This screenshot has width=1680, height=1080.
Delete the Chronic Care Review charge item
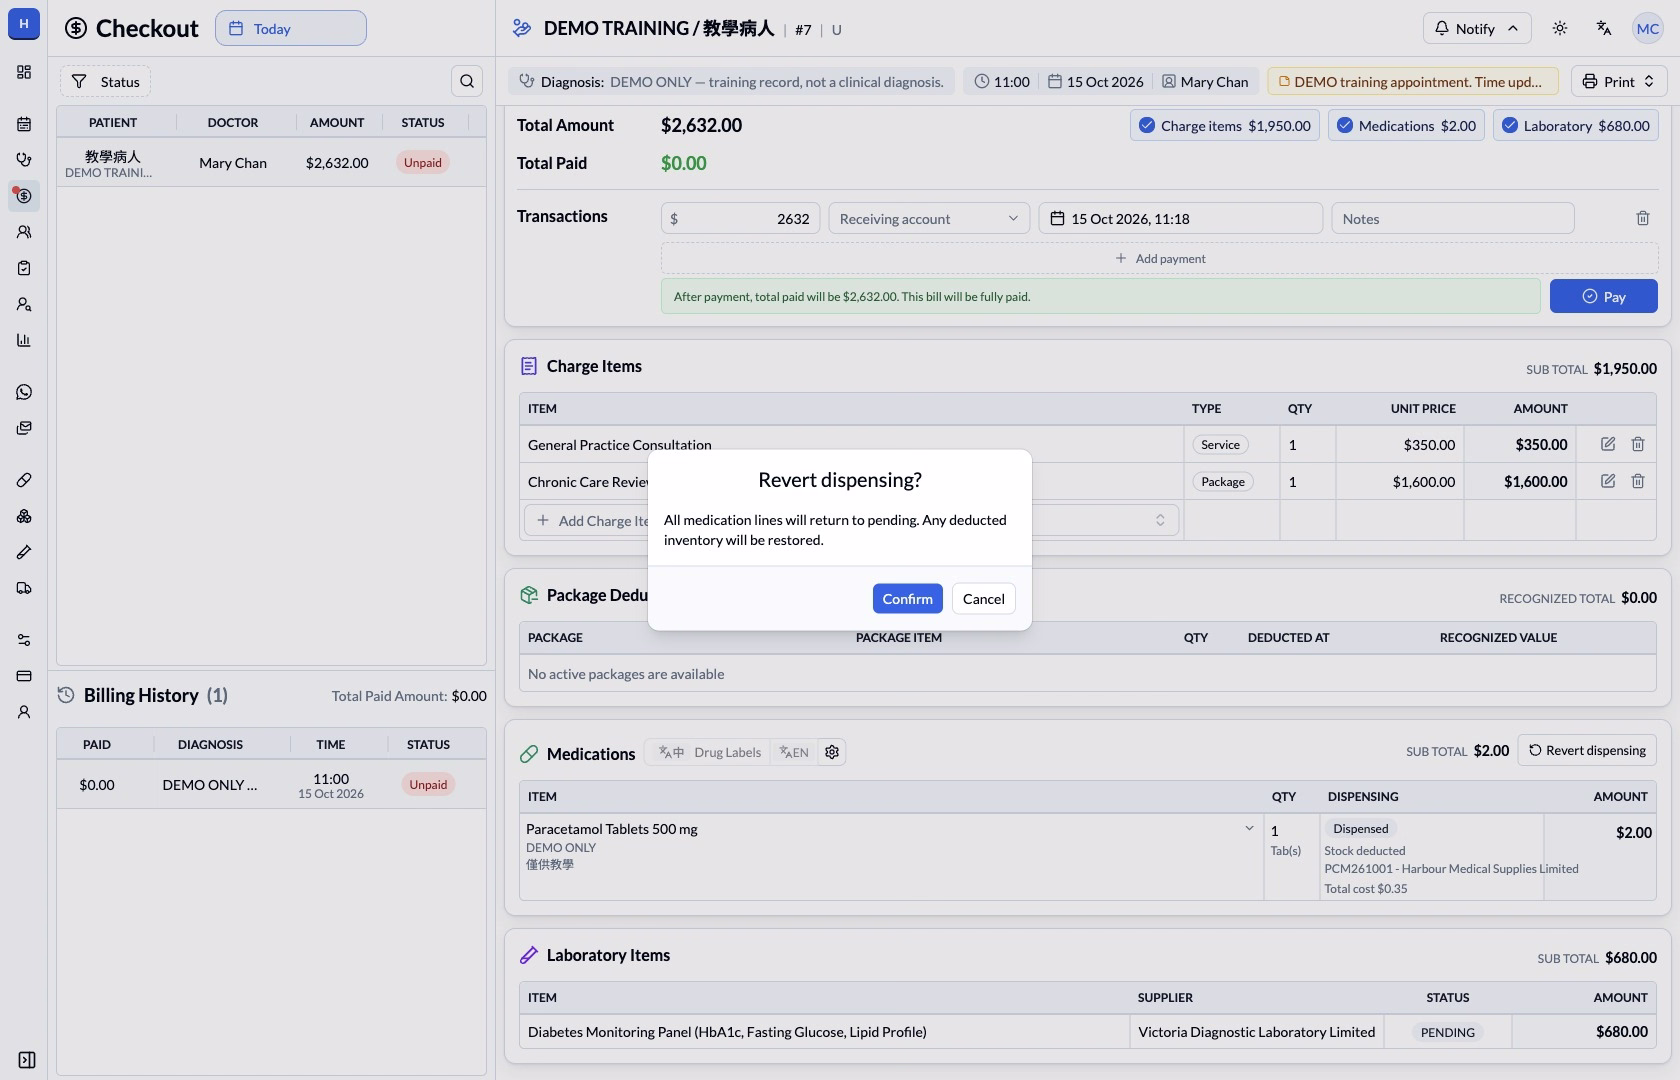click(x=1638, y=481)
